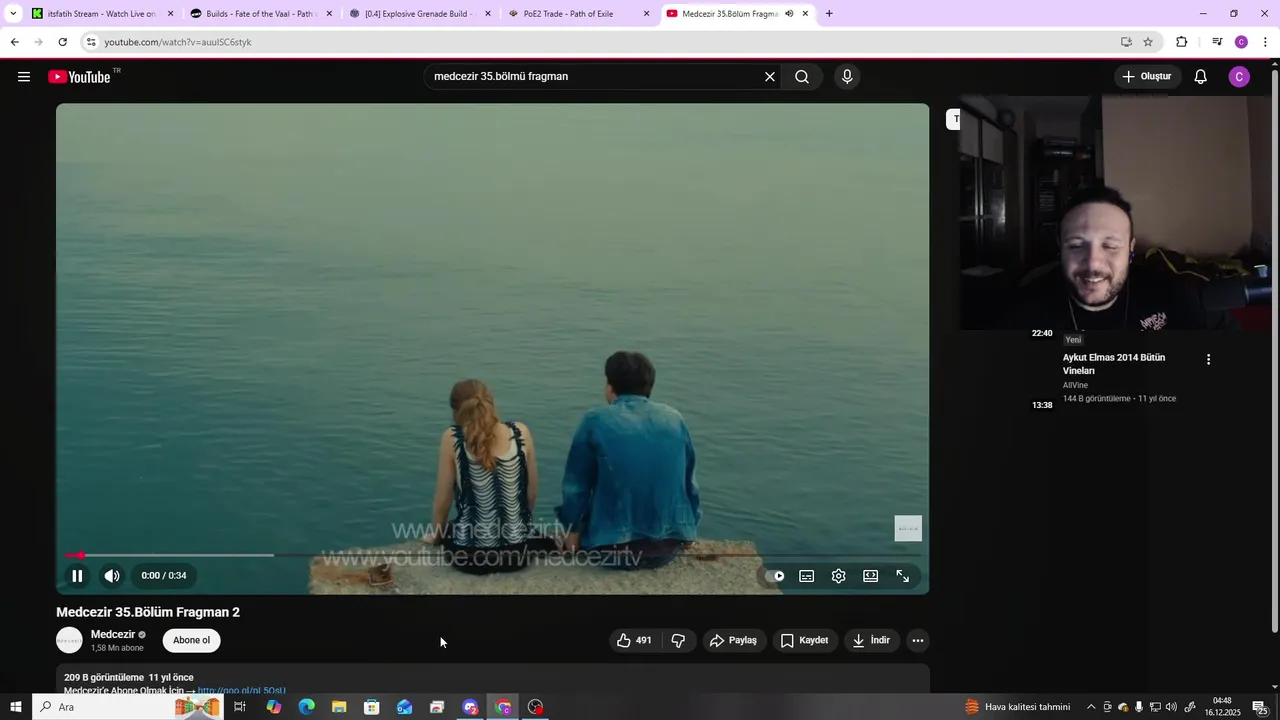
Task: Install app icon in address bar
Action: (1126, 42)
